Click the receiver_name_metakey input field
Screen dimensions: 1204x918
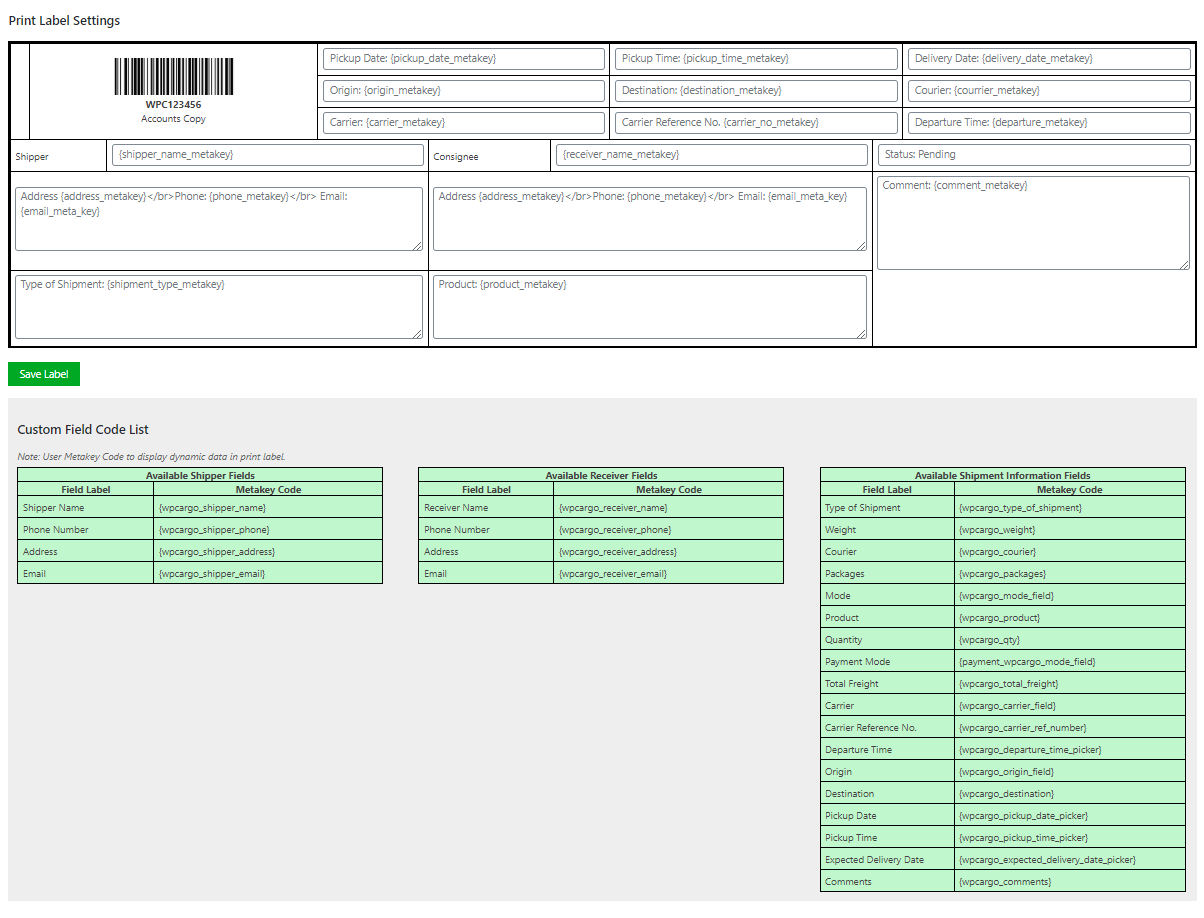point(712,155)
